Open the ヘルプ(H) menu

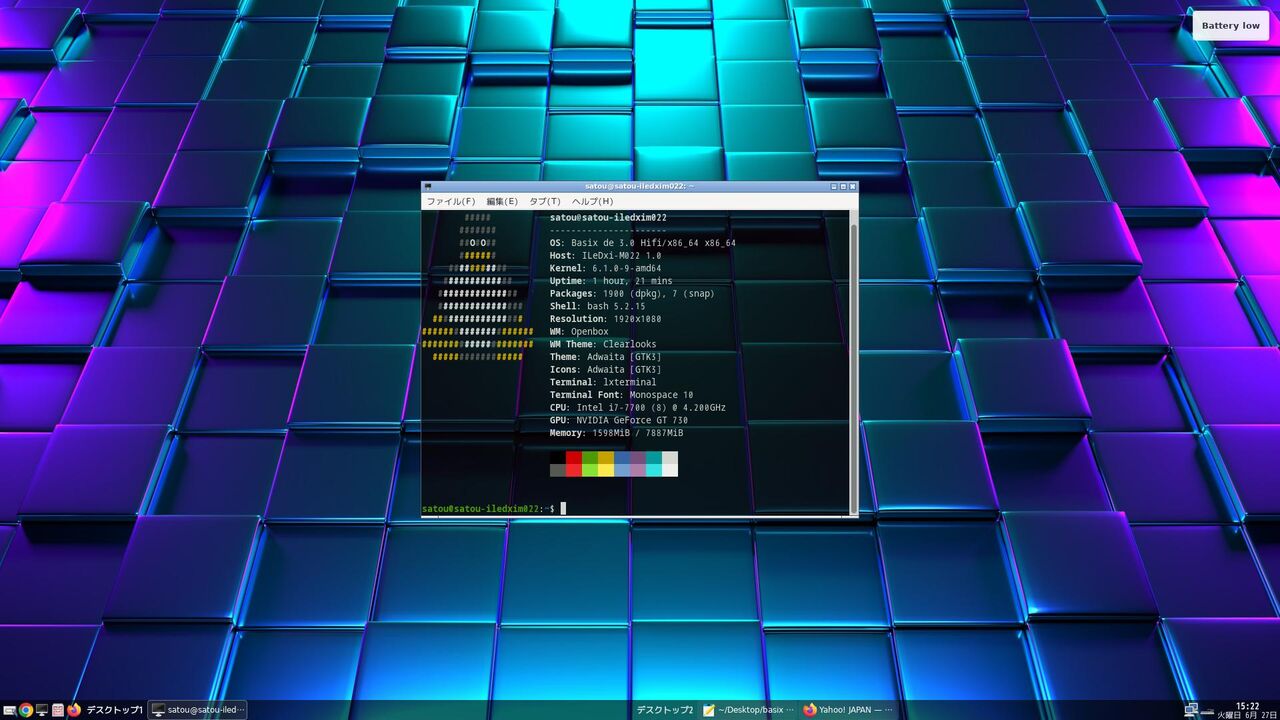(592, 201)
